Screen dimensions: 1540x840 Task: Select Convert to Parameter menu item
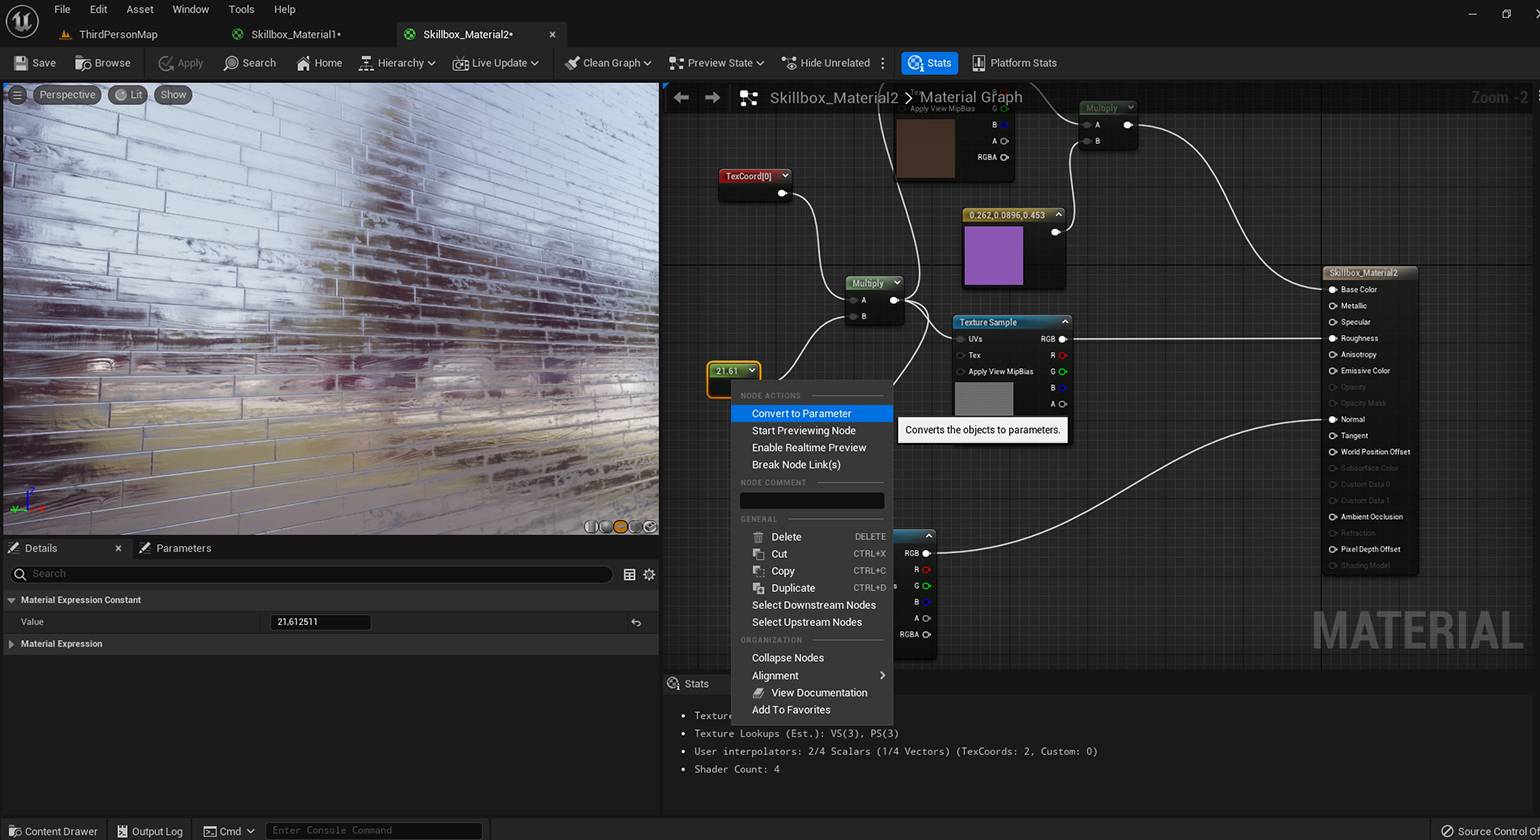pos(801,413)
